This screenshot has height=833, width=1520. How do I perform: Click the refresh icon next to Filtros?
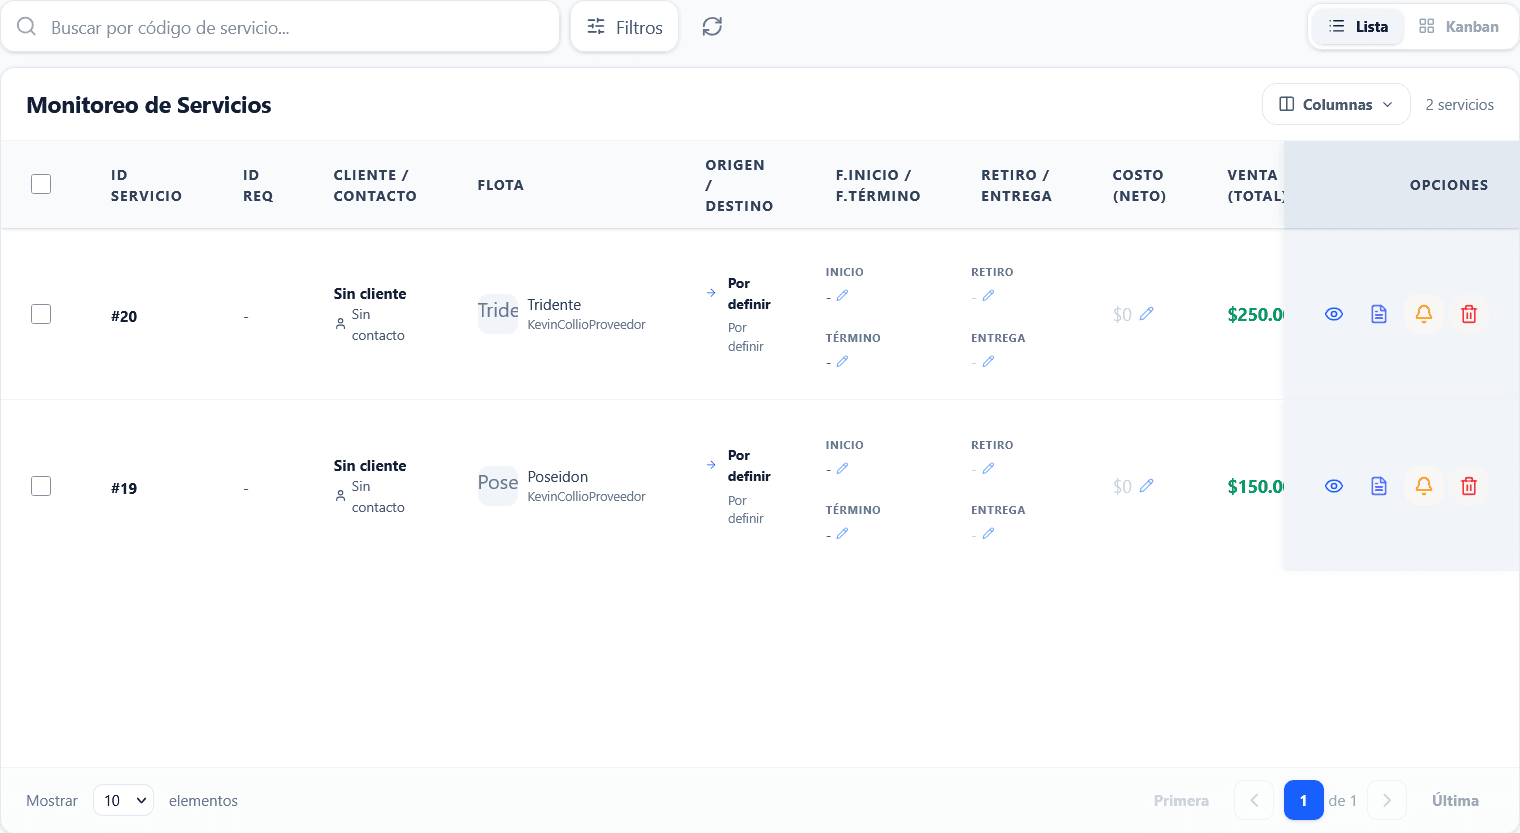[712, 27]
